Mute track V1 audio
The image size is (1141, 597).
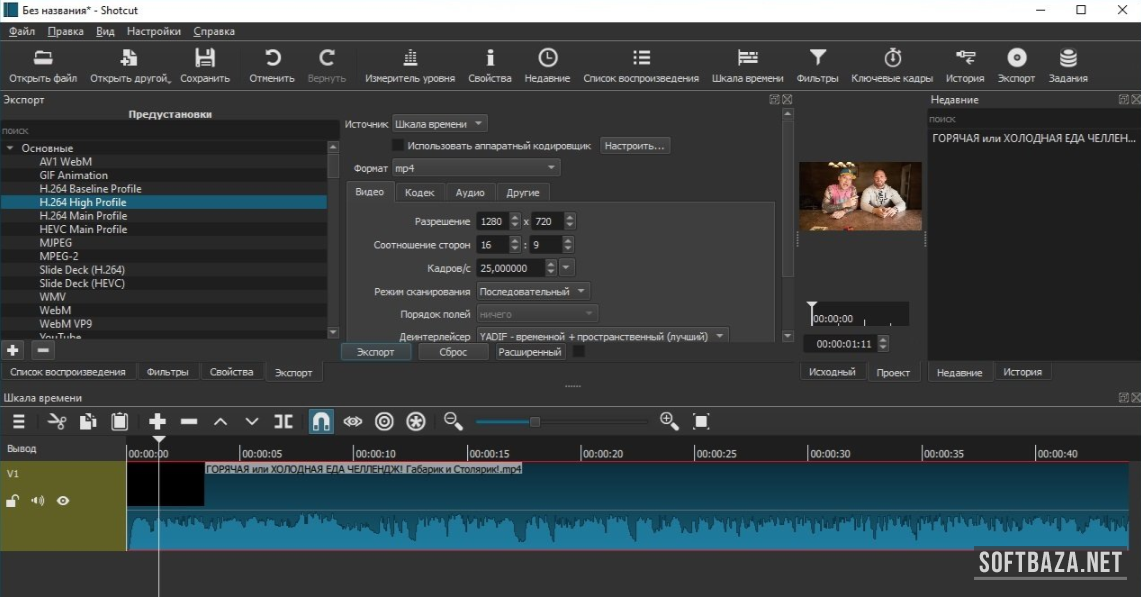click(x=38, y=501)
